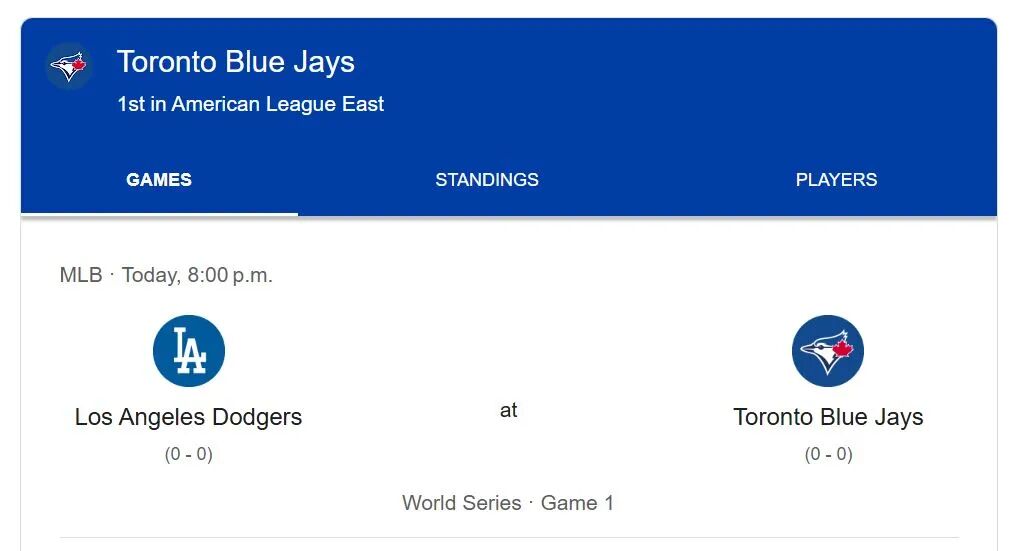Switch to the GAMES tab

(159, 180)
